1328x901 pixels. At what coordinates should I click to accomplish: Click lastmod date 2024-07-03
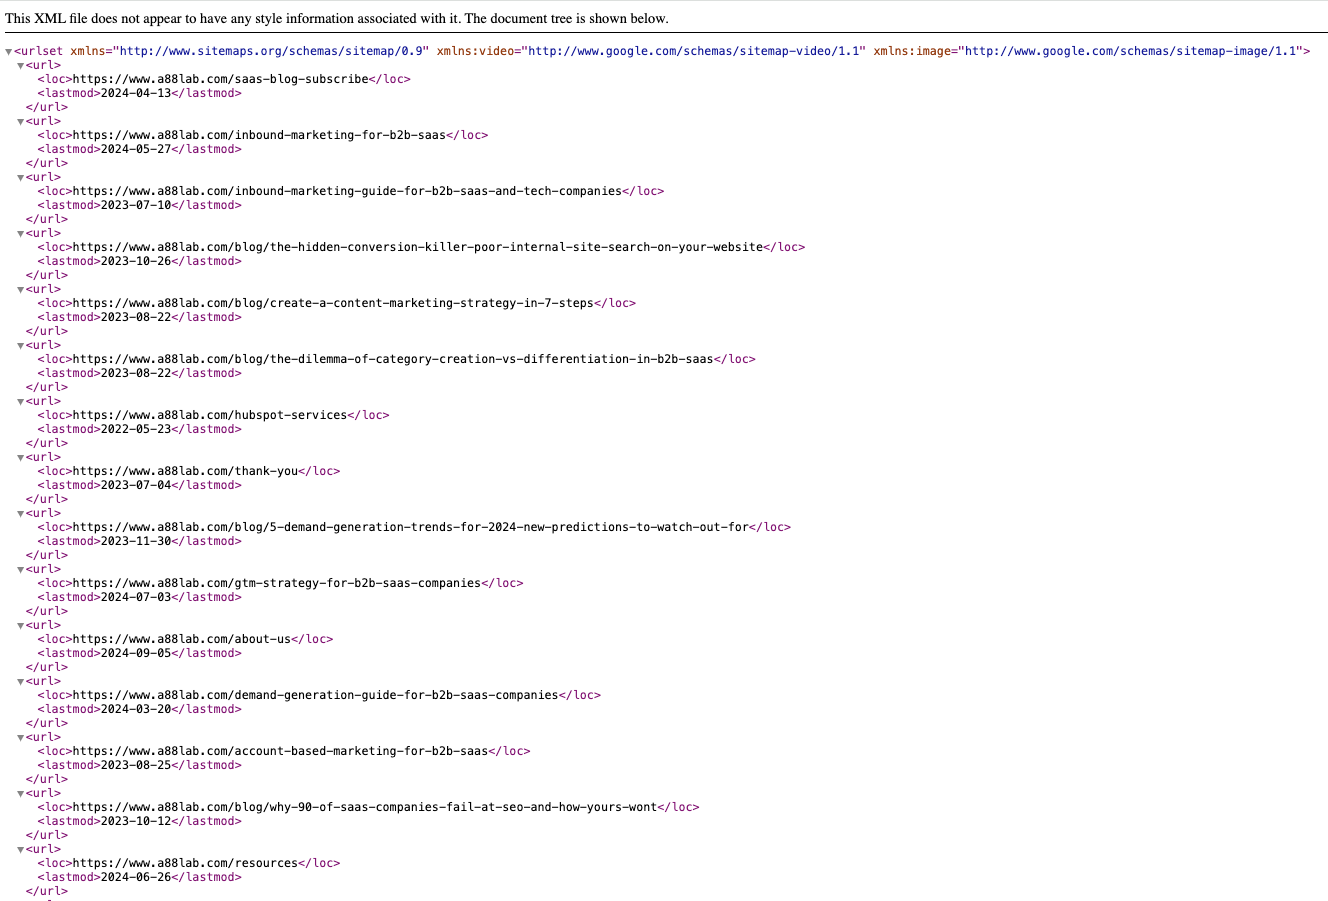pos(135,597)
